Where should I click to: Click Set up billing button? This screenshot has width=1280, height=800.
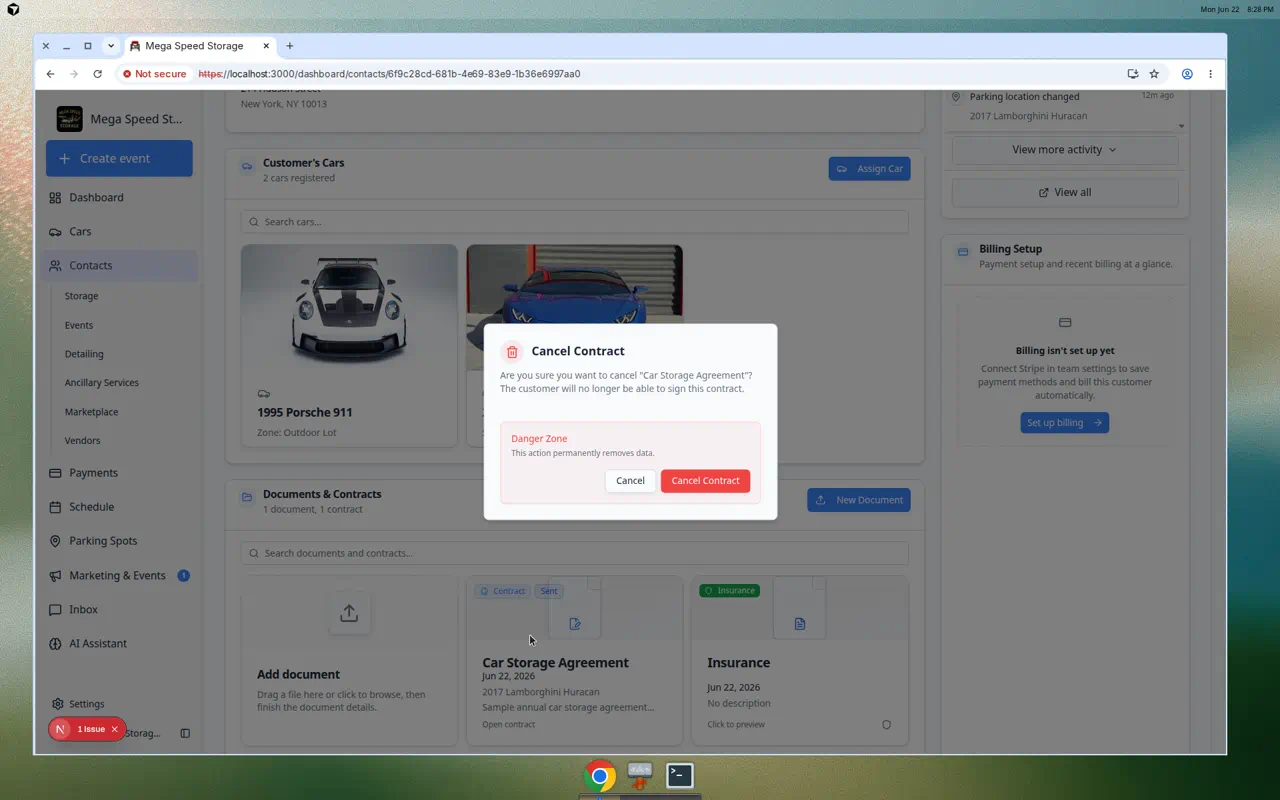click(1064, 423)
